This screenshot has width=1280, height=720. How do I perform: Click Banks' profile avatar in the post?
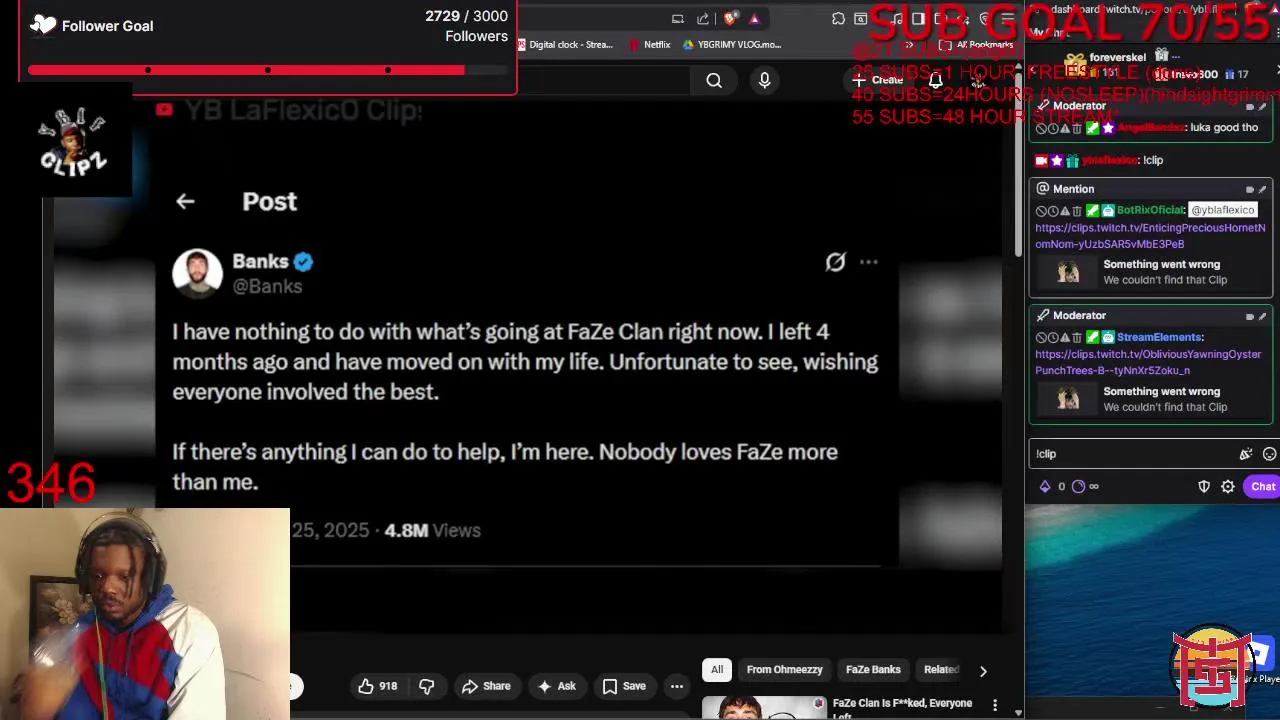coord(197,273)
